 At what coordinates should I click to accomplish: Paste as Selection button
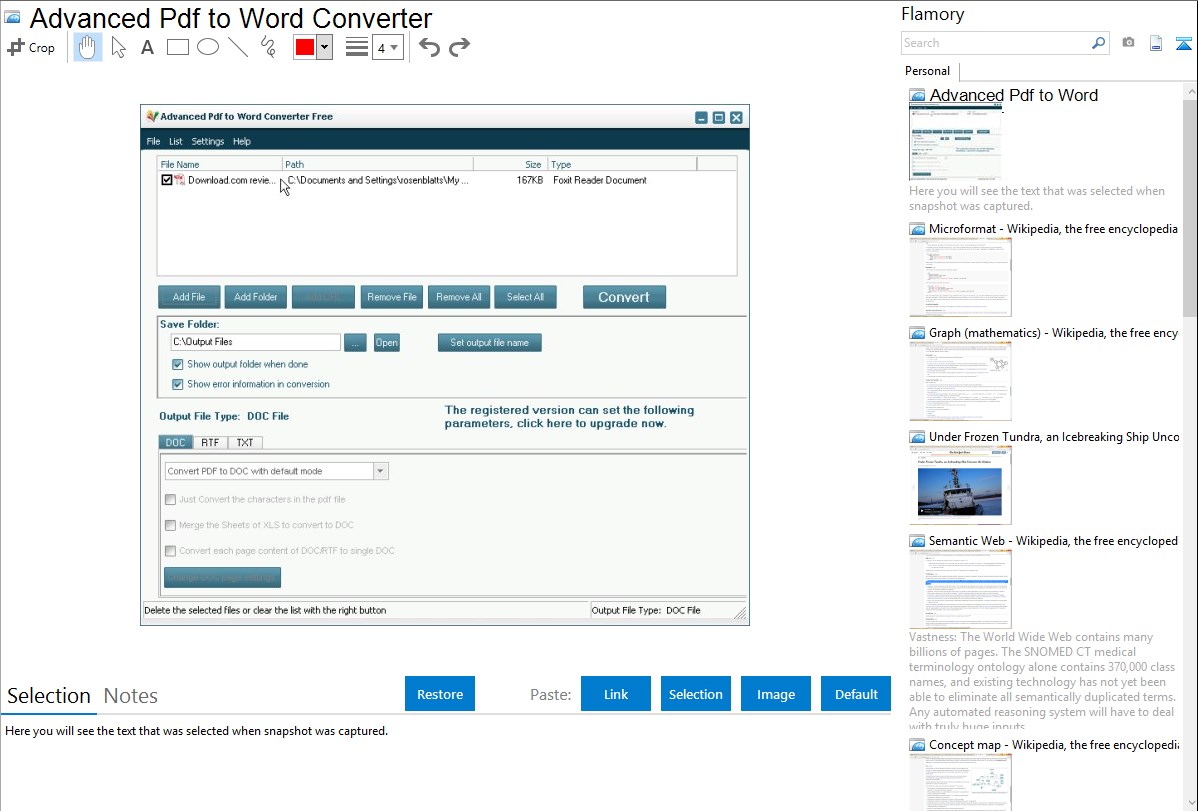695,694
